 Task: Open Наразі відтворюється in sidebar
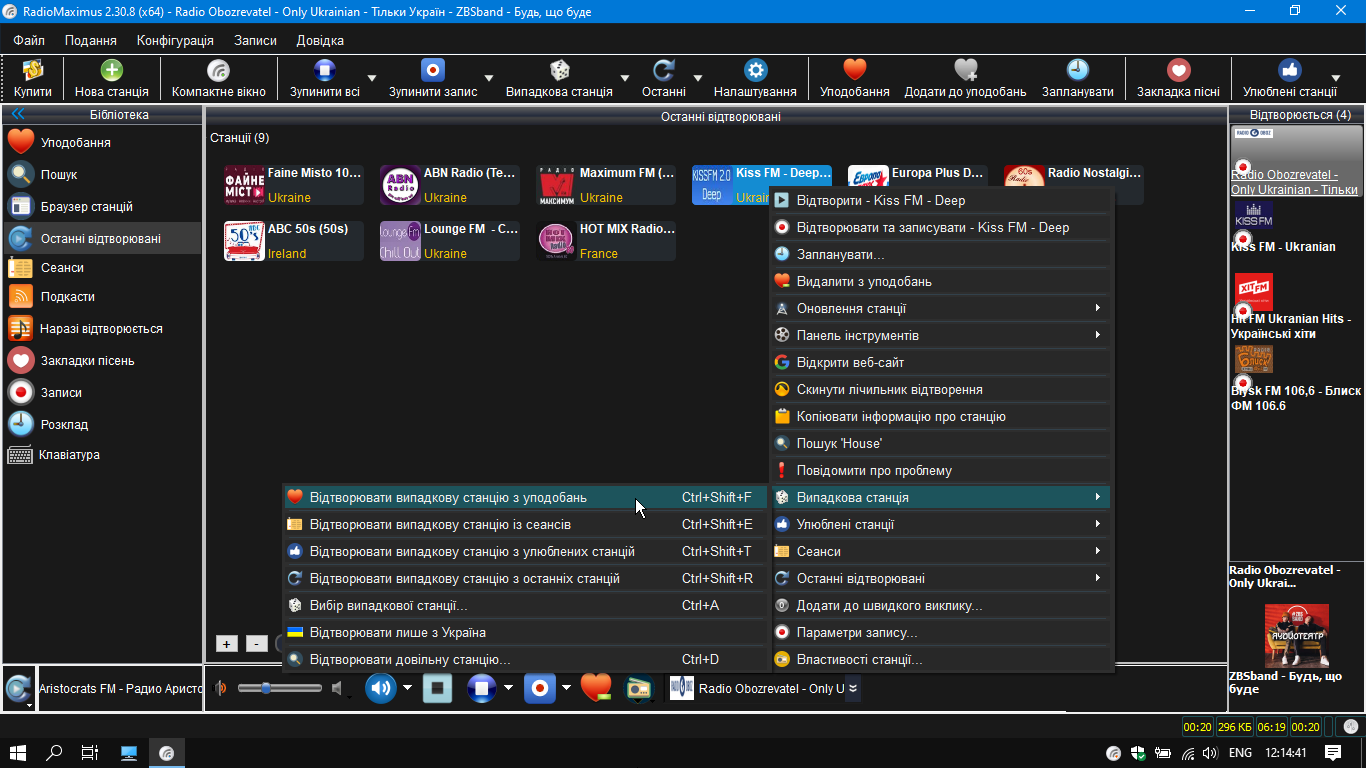(101, 328)
